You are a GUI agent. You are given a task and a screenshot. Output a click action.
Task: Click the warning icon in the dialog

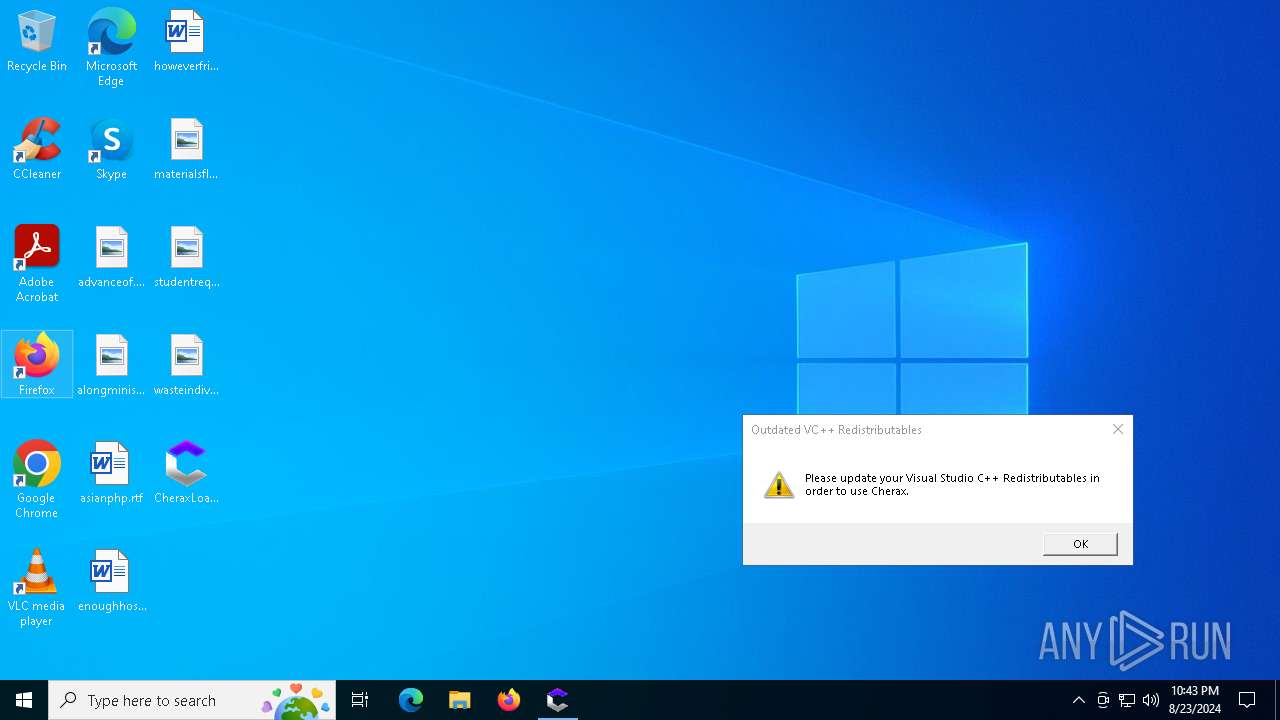tap(779, 485)
